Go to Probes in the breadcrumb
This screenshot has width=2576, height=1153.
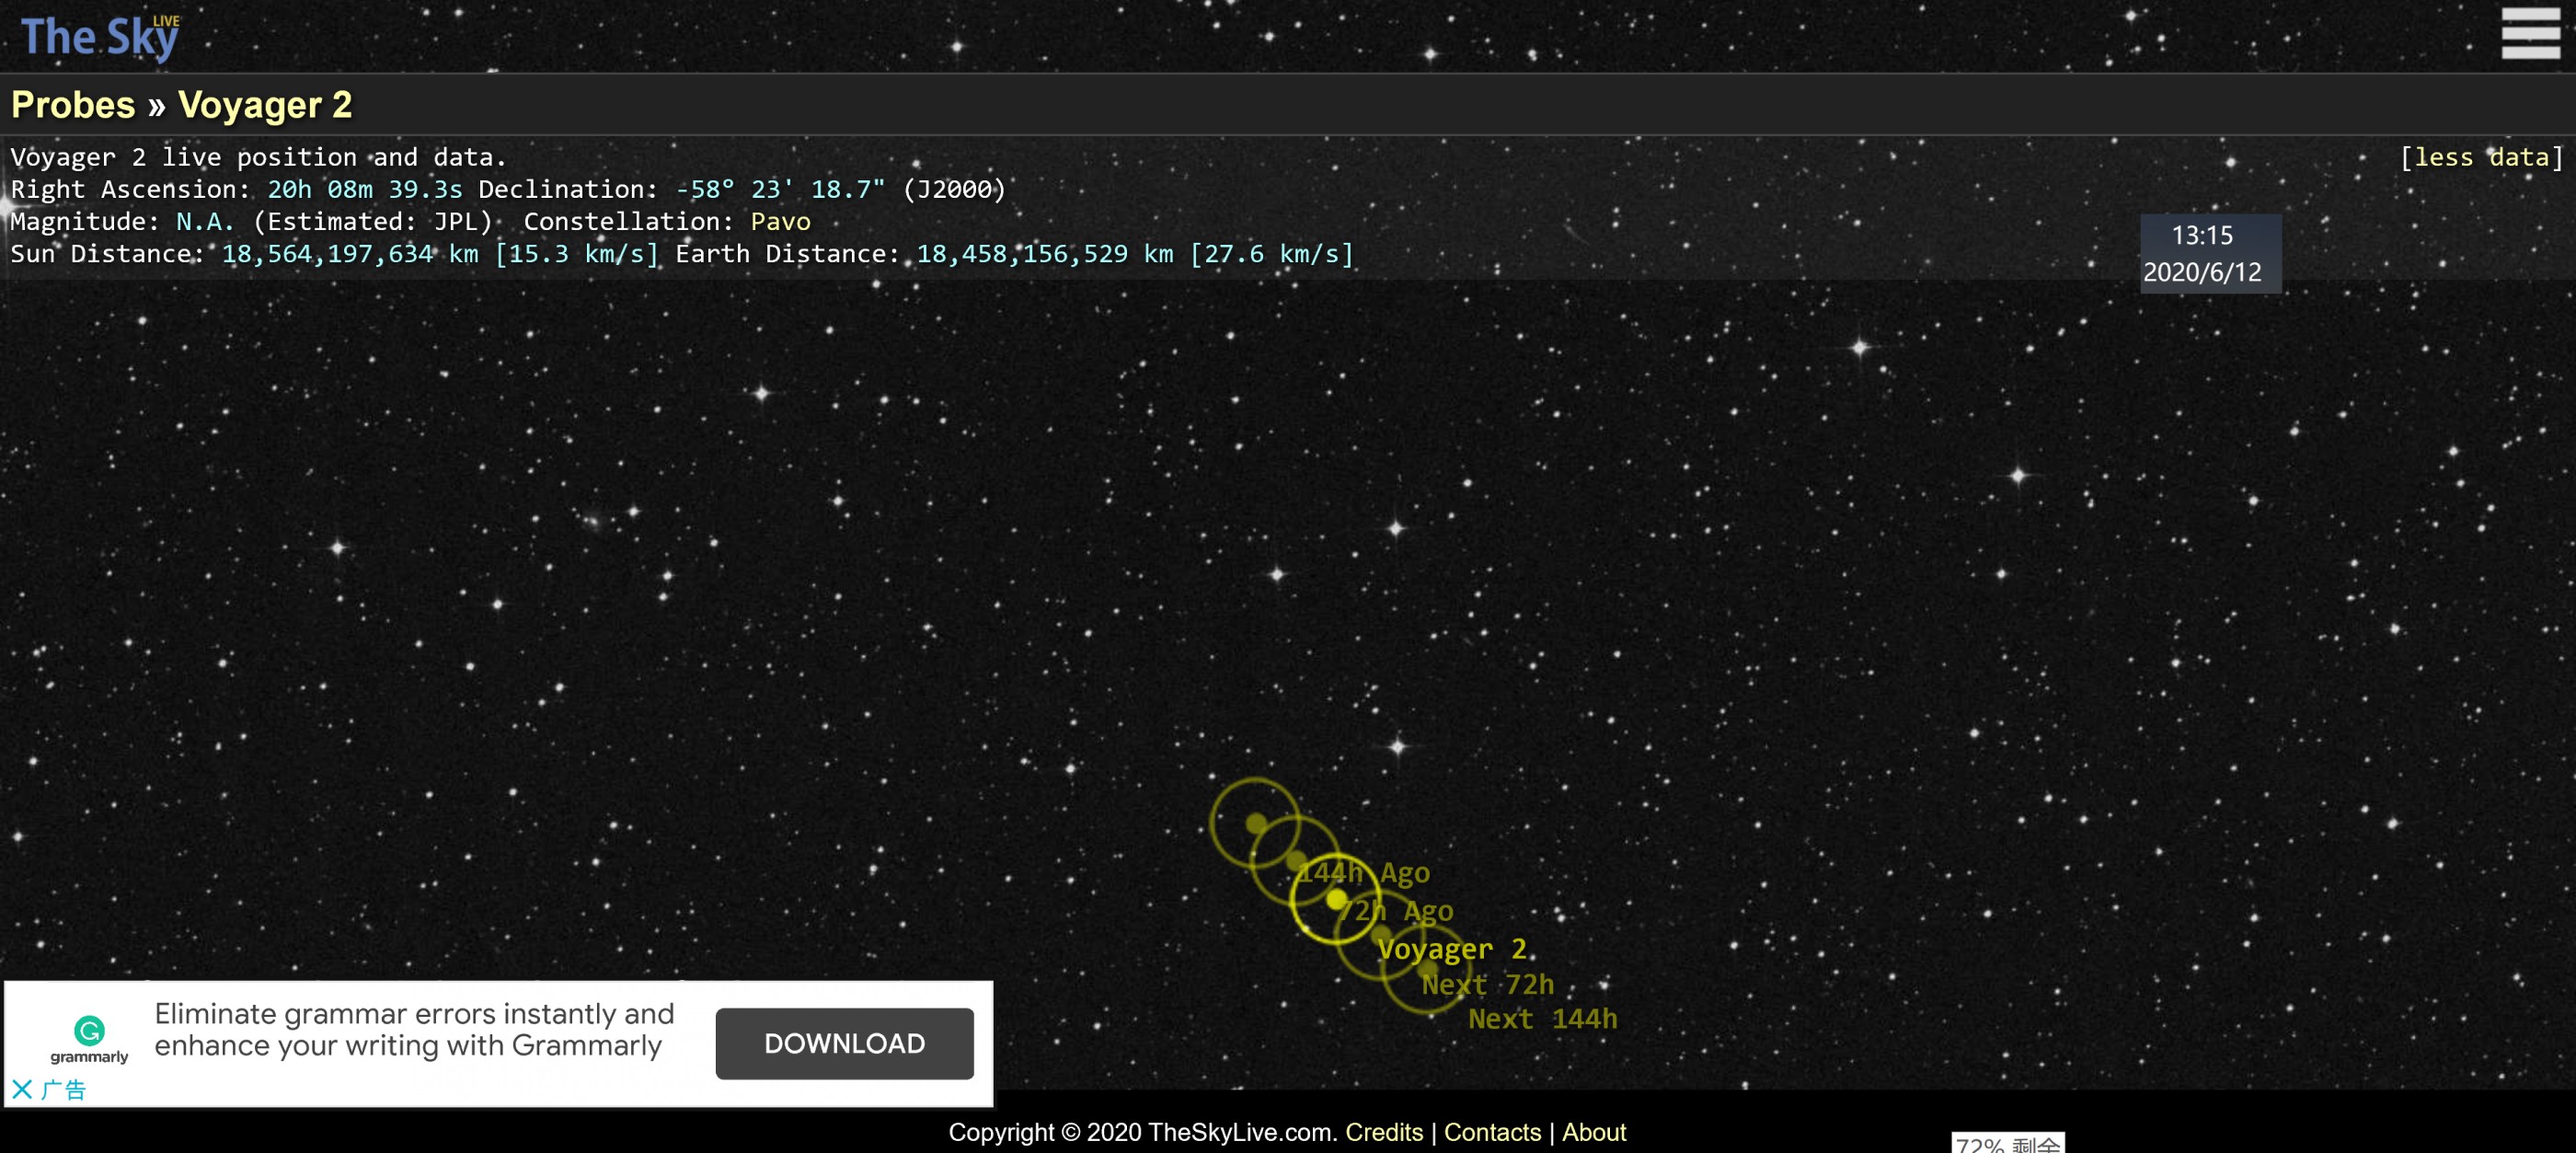pos(73,105)
